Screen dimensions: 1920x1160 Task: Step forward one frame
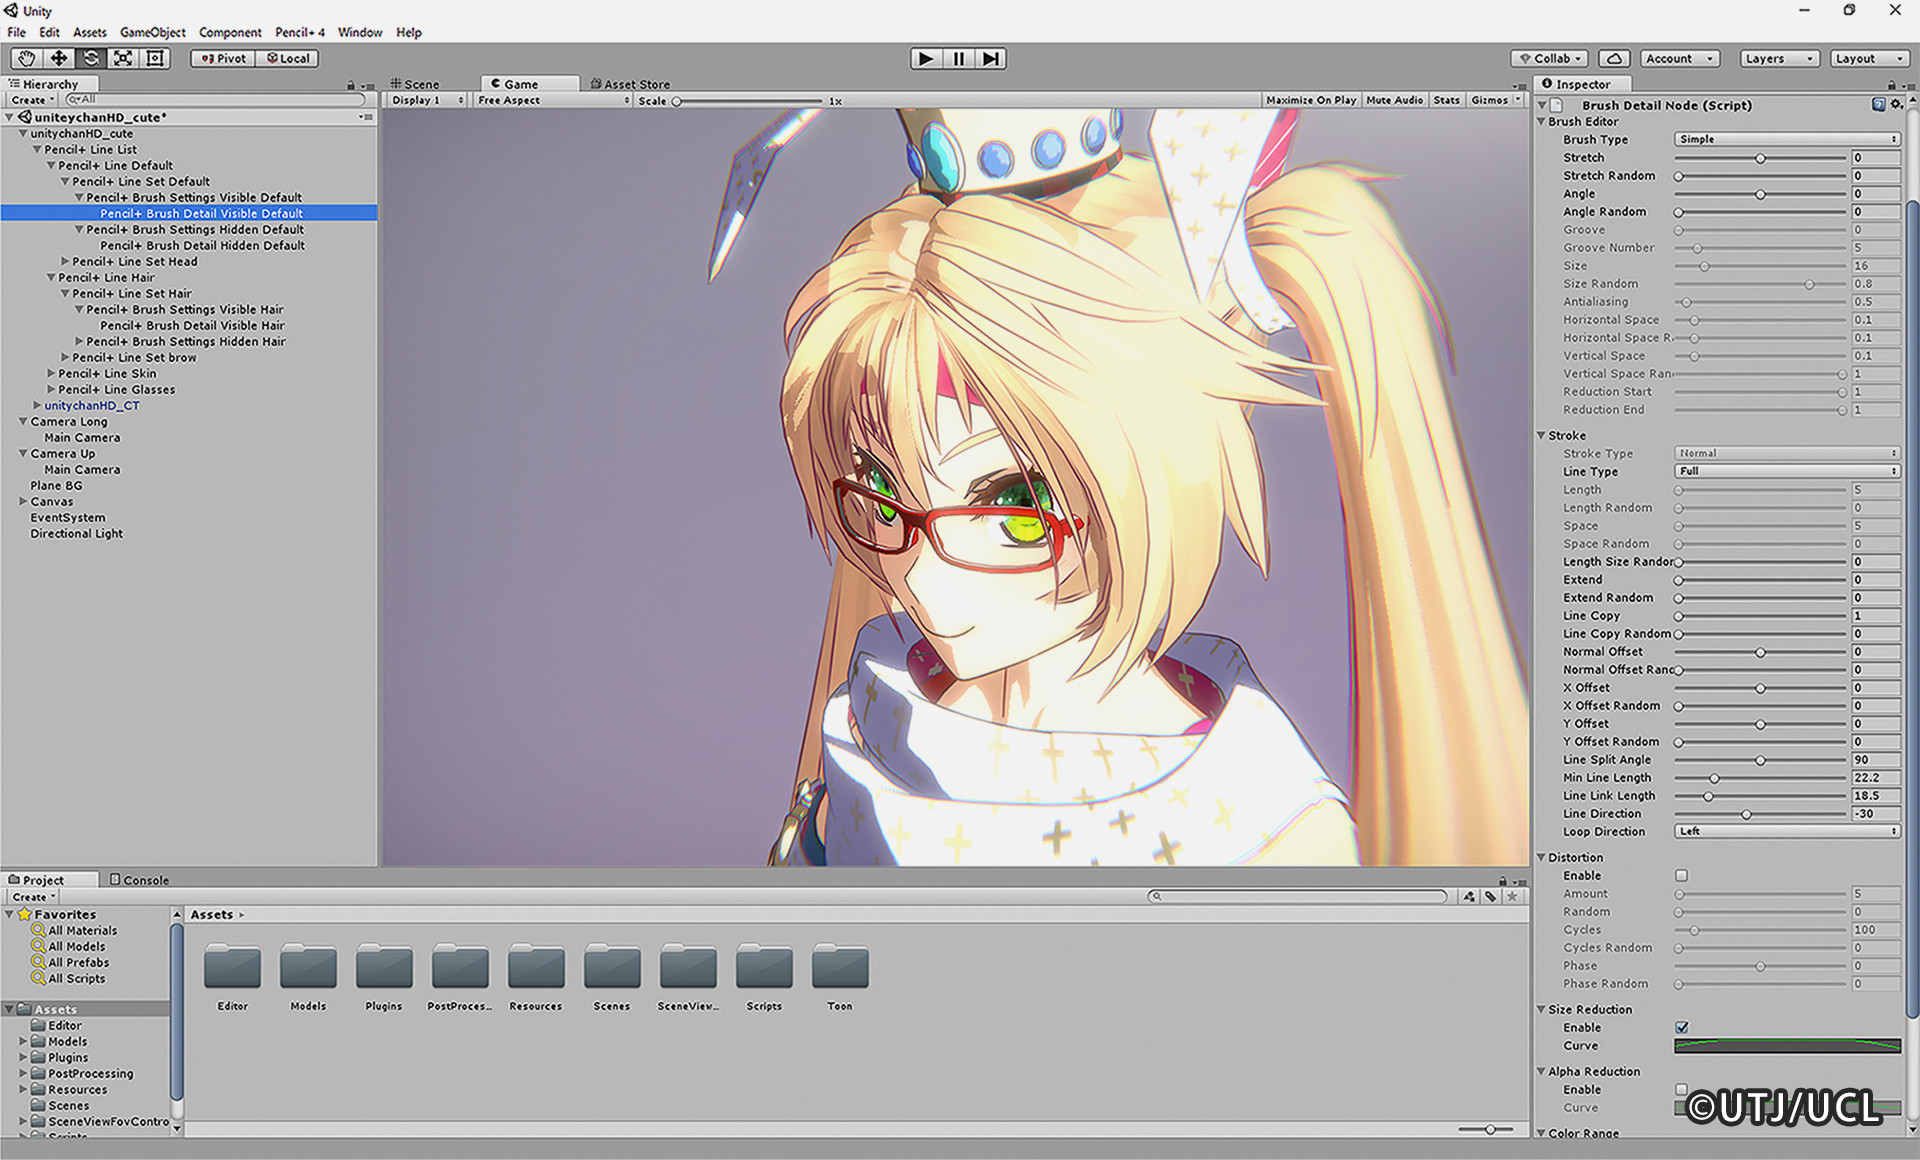coord(990,58)
